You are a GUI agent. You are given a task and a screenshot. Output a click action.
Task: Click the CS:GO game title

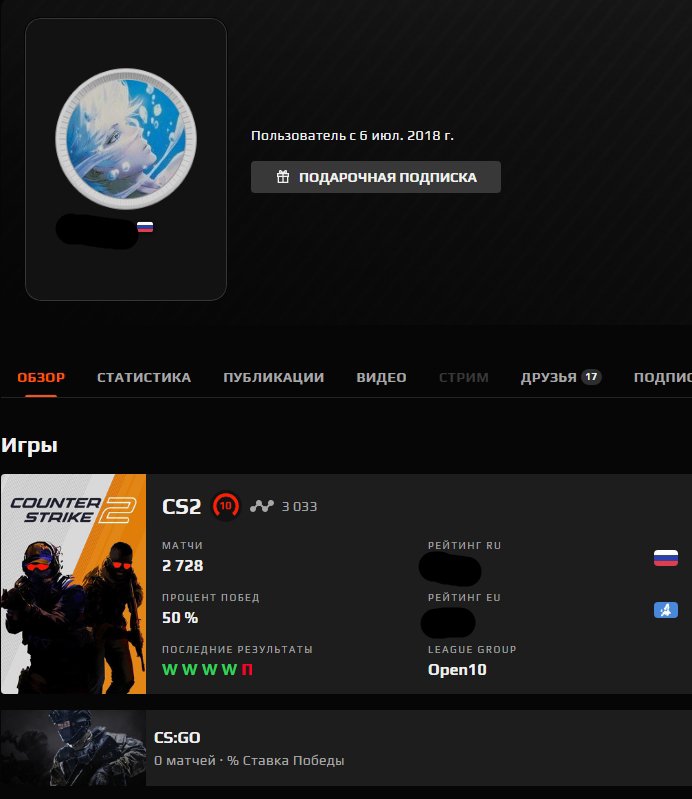pyautogui.click(x=177, y=737)
